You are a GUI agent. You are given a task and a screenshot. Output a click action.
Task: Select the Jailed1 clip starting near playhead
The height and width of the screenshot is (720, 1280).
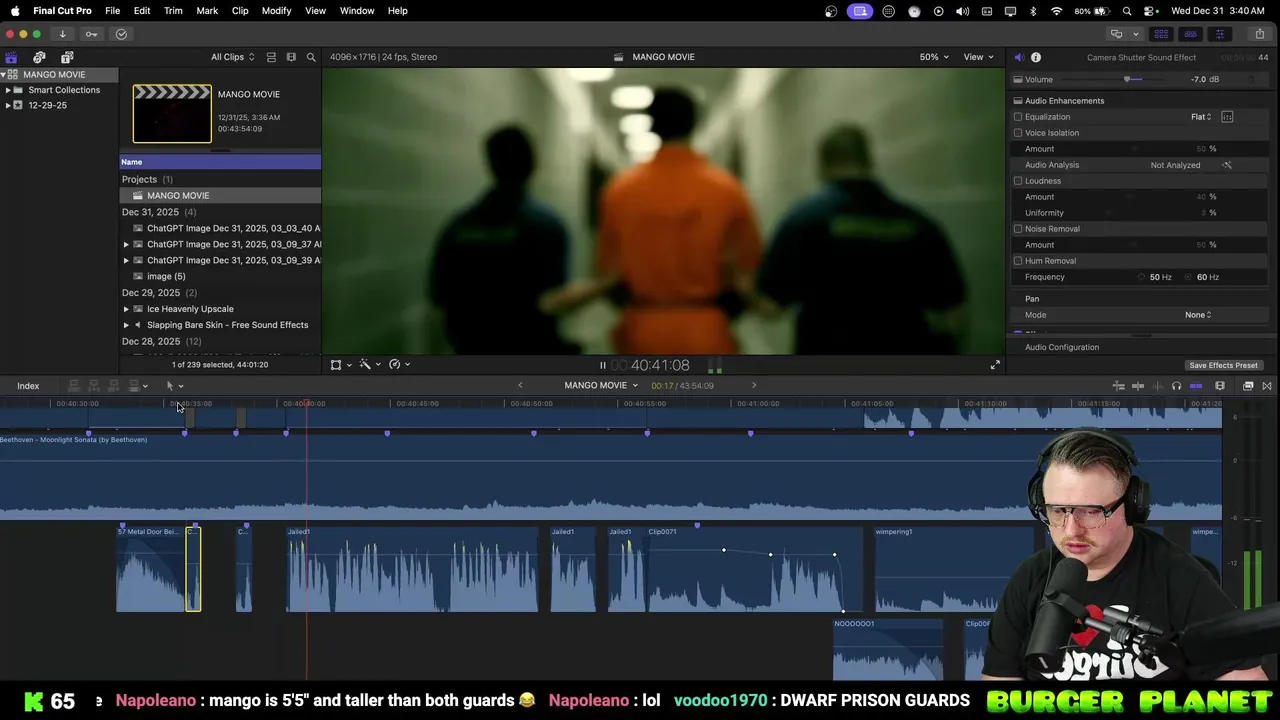click(412, 569)
